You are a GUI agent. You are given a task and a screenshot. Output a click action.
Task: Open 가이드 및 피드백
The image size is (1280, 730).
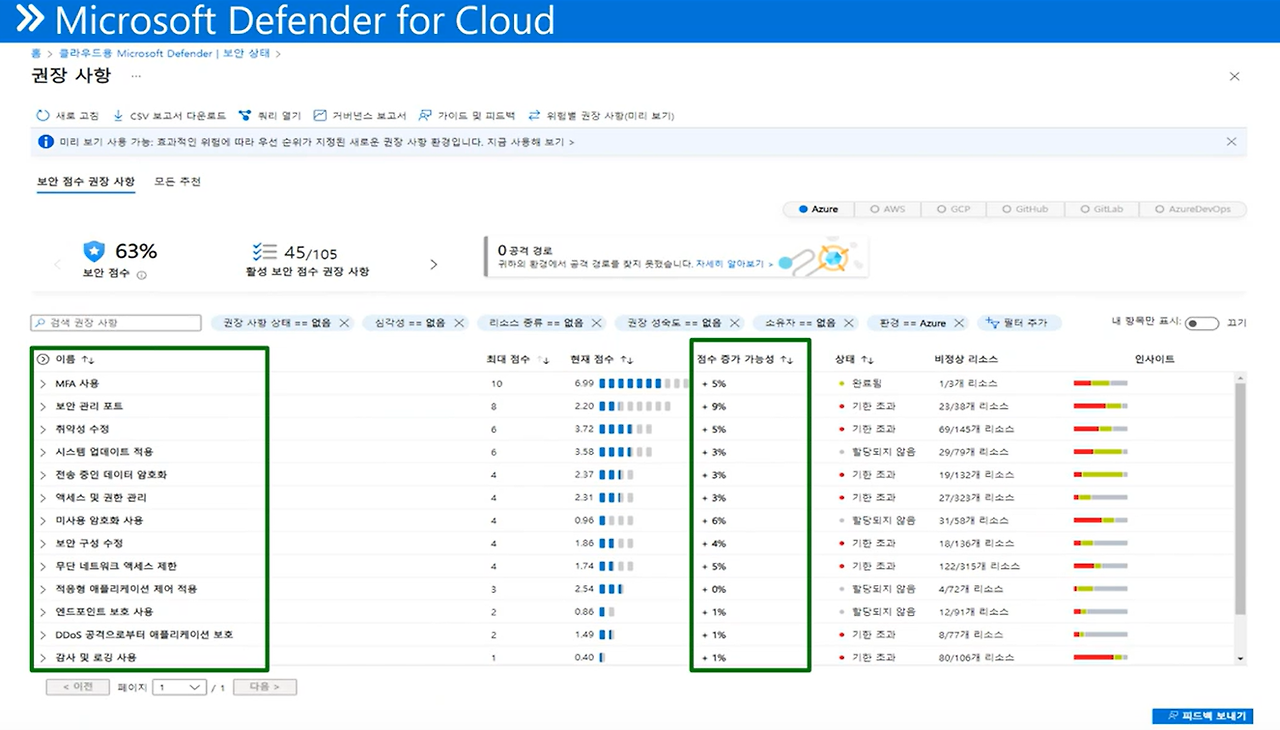[467, 115]
